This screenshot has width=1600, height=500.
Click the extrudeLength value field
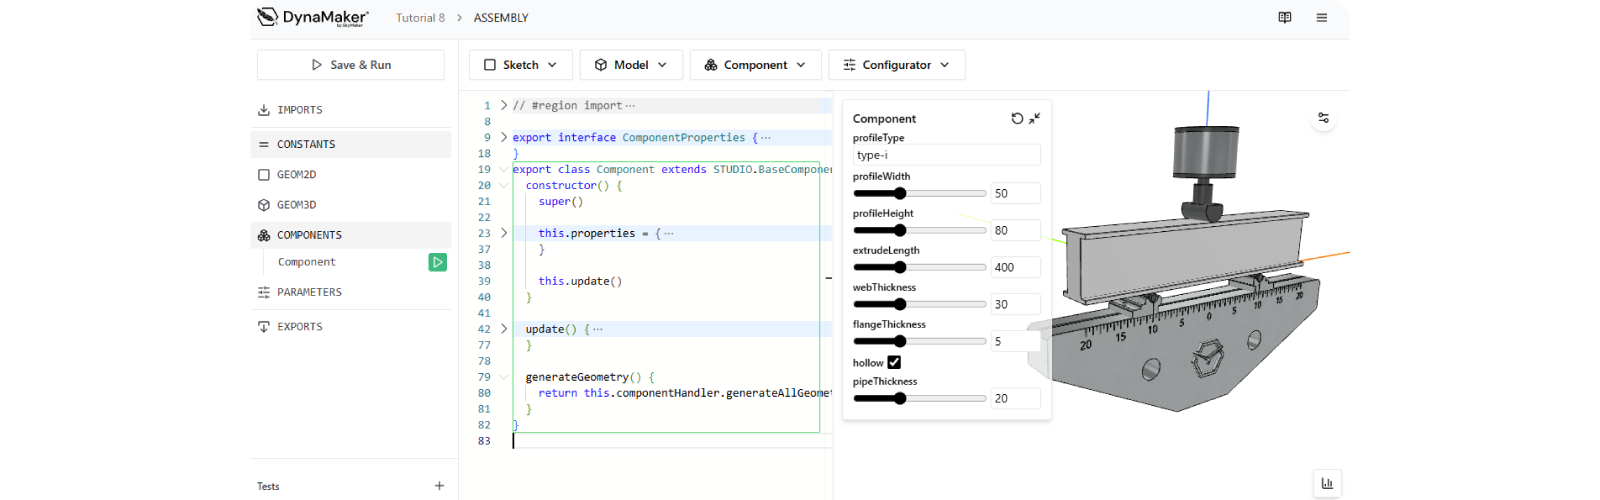click(1014, 267)
